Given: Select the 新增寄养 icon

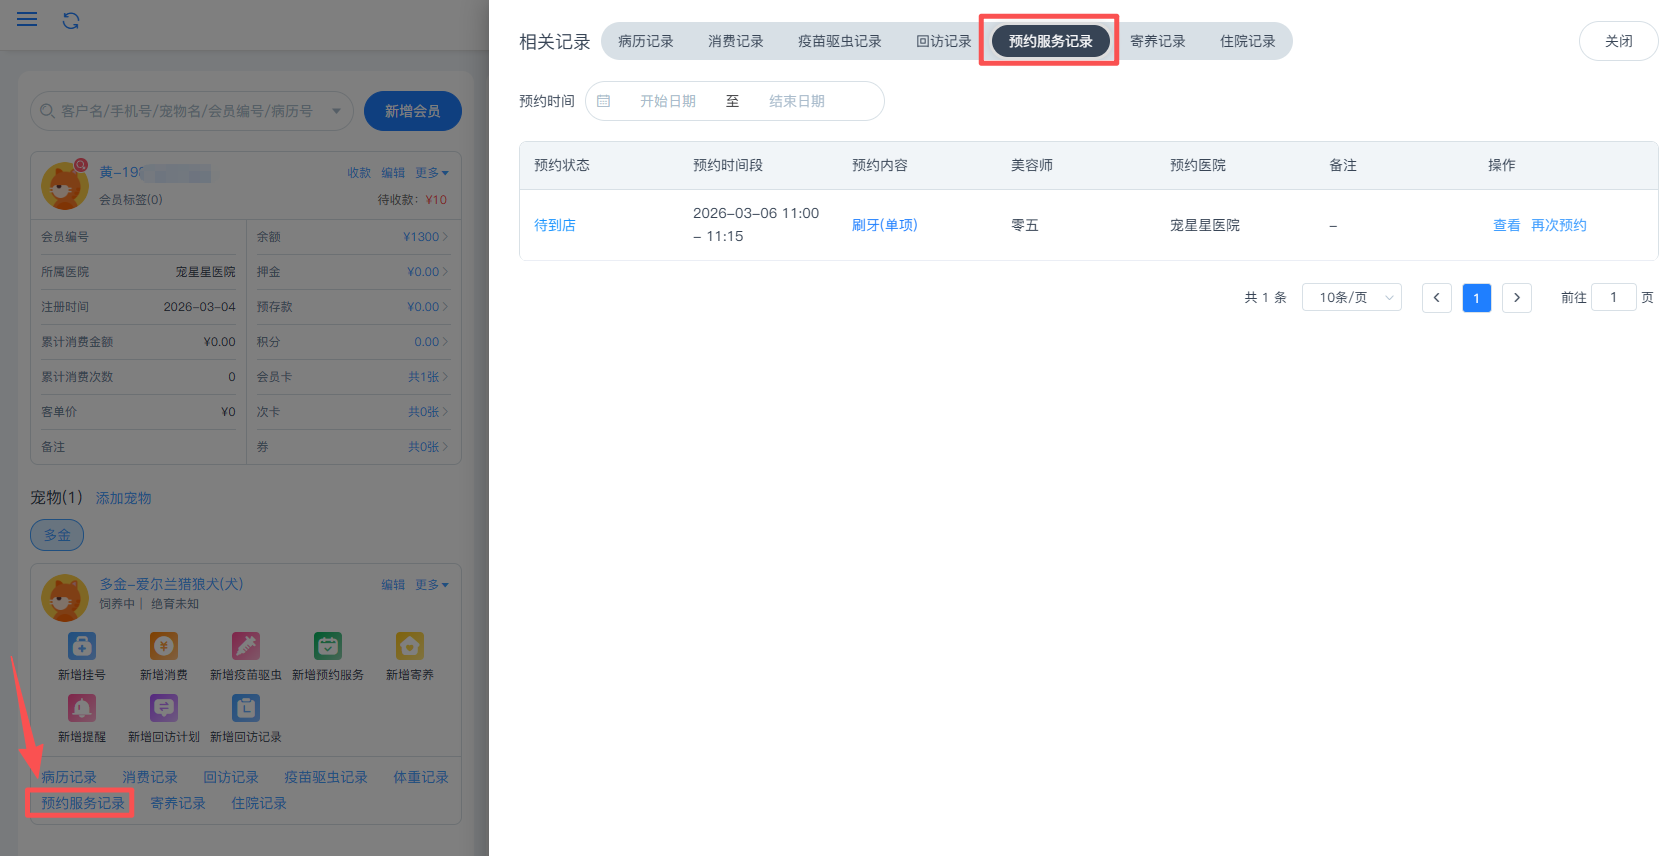Looking at the screenshot, I should [x=410, y=646].
